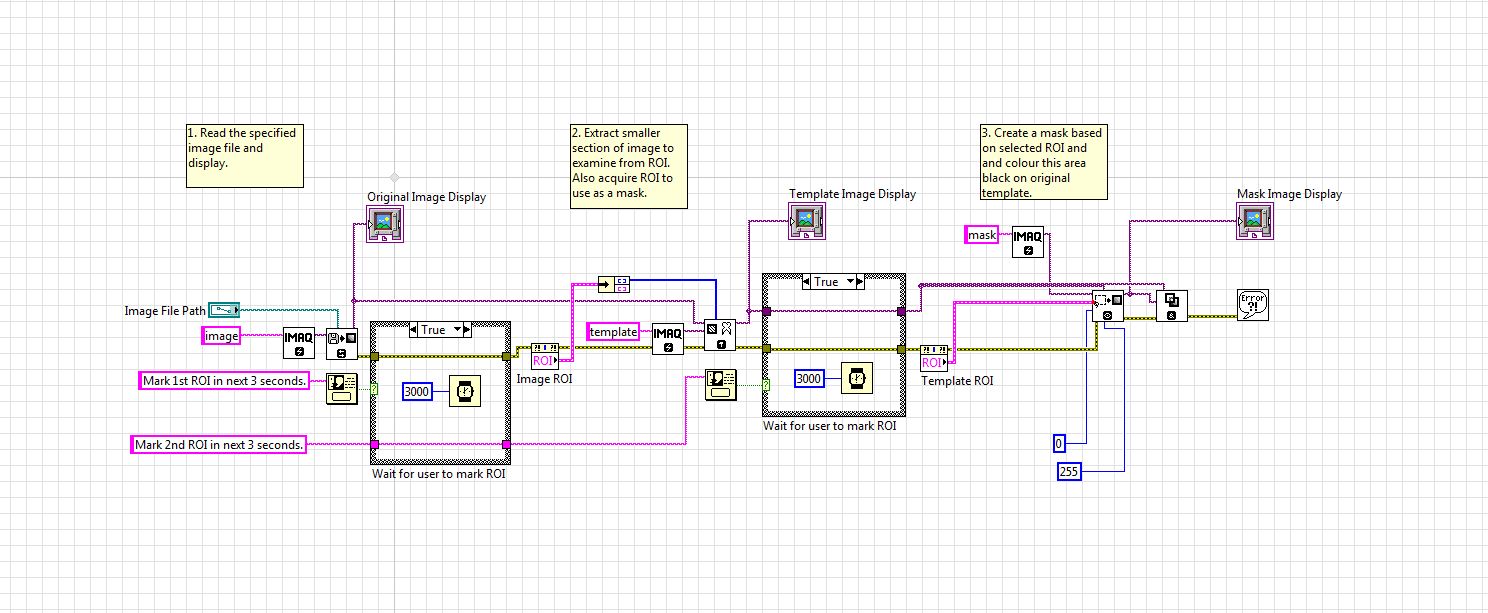Select the 'template' string constant
The height and width of the screenshot is (613, 1488).
point(613,331)
